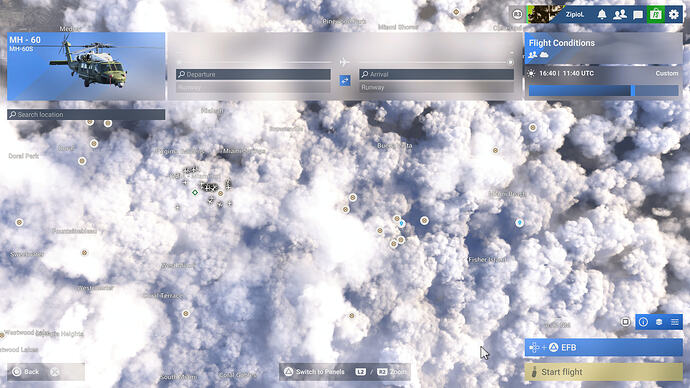
Task: Open the friends list icon
Action: point(620,15)
